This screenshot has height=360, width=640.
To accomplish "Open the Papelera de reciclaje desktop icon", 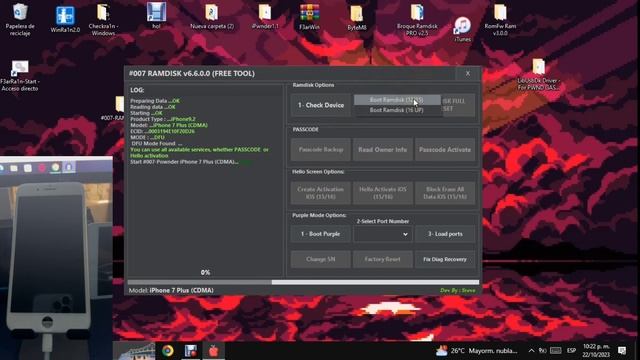I will point(20,19).
